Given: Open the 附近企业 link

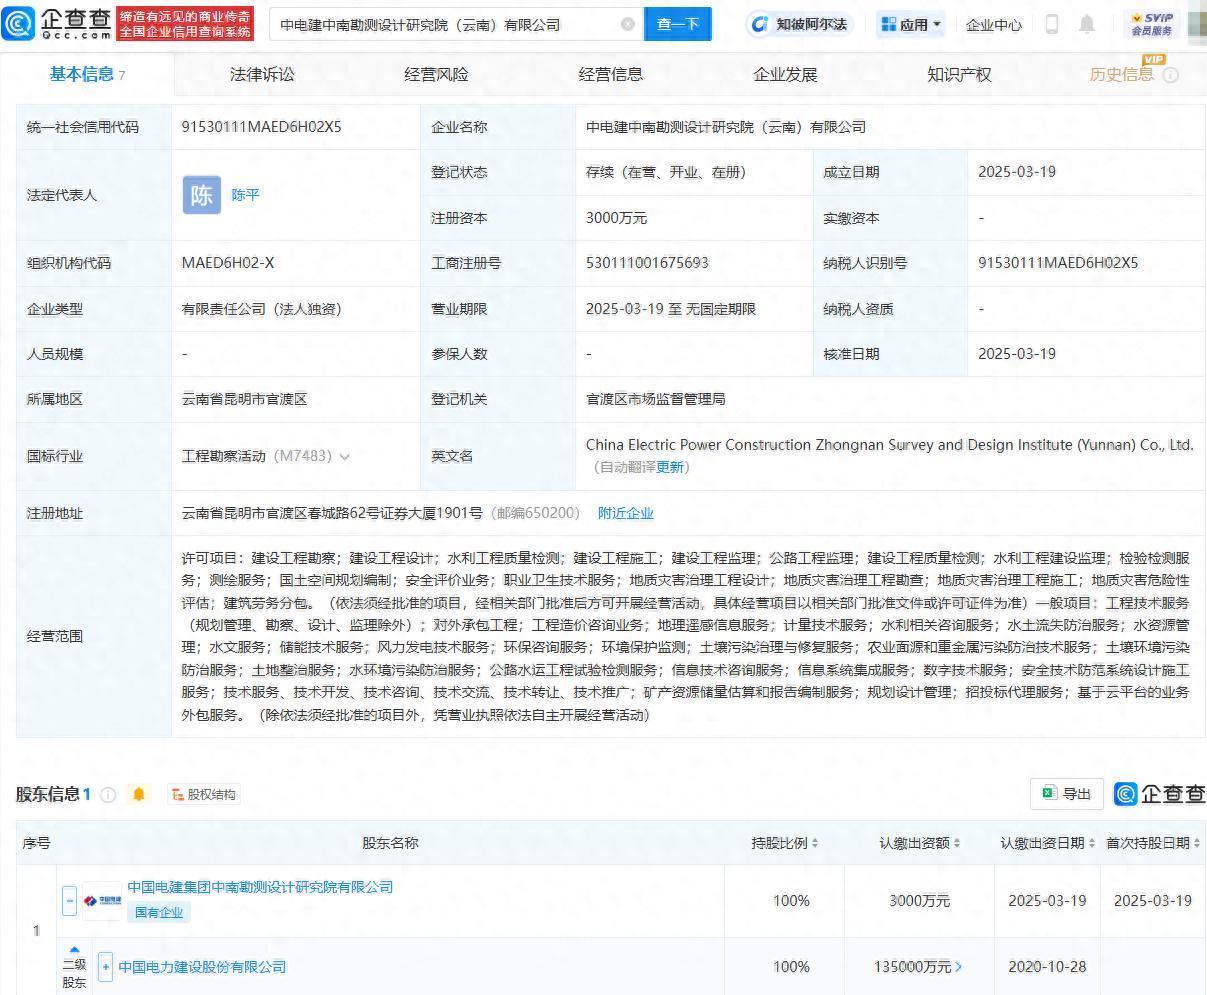Looking at the screenshot, I should pos(626,512).
